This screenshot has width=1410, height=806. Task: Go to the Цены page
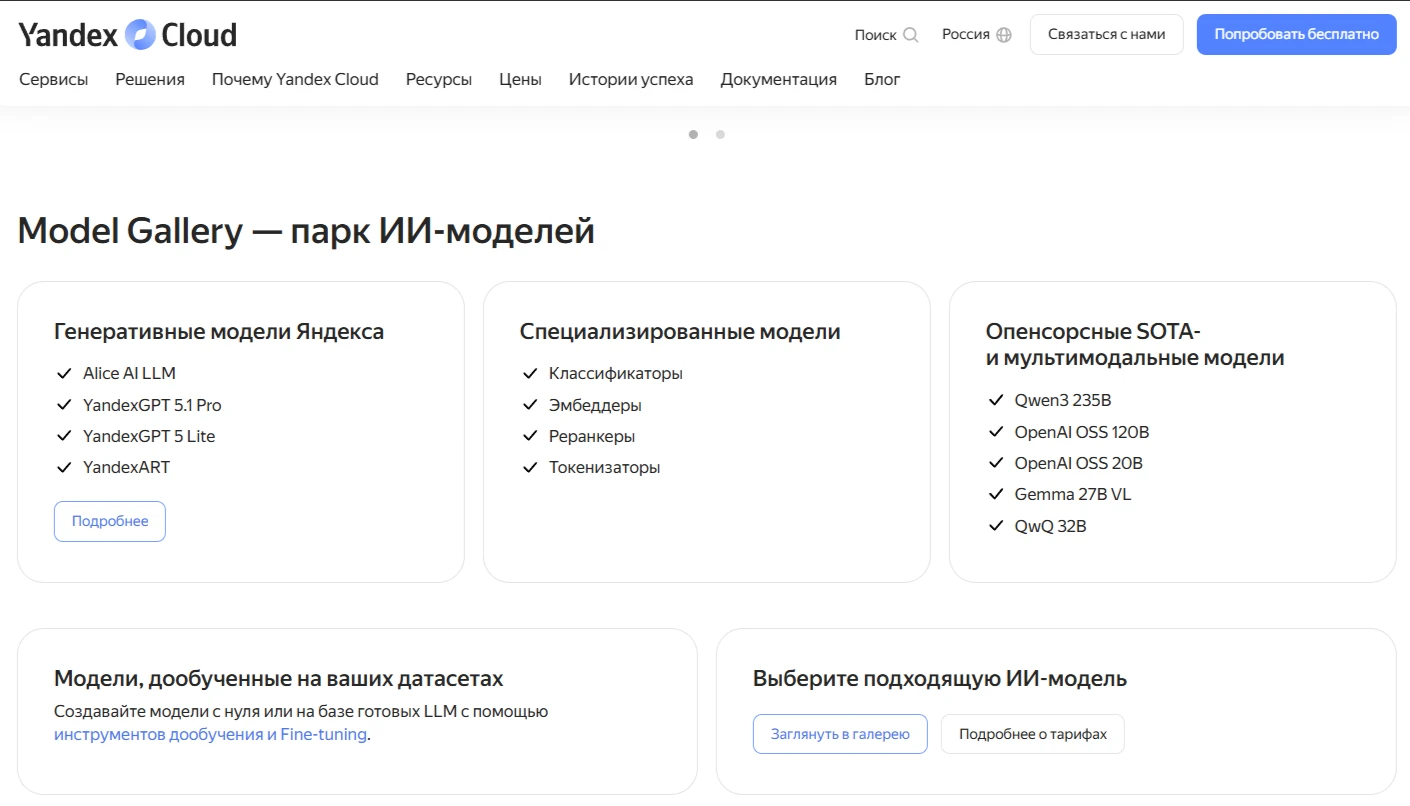tap(520, 79)
